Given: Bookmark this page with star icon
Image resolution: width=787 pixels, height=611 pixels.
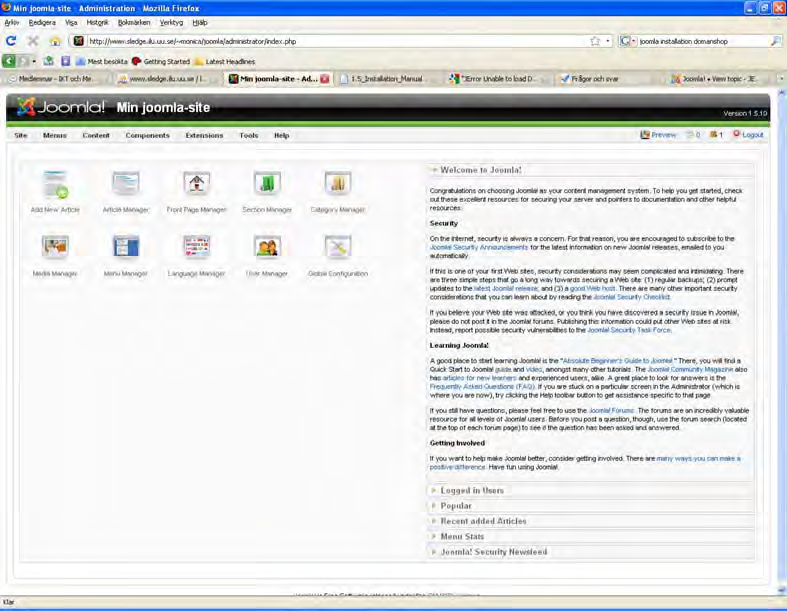Looking at the screenshot, I should (595, 41).
